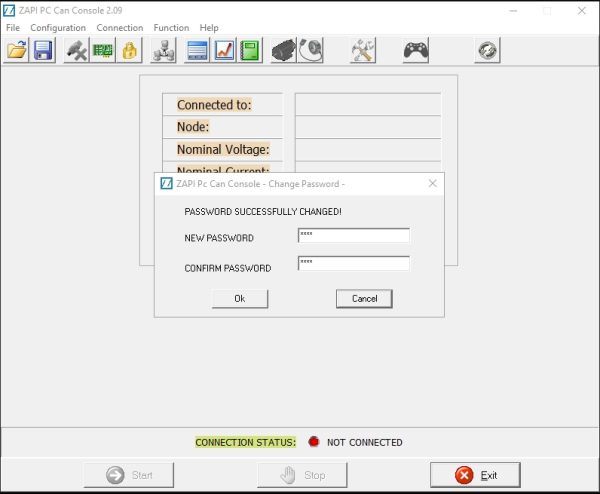The width and height of the screenshot is (600, 494).
Task: Click the 'PASSWORD SUCCESSFULLY CHANGED!' message
Action: click(263, 212)
